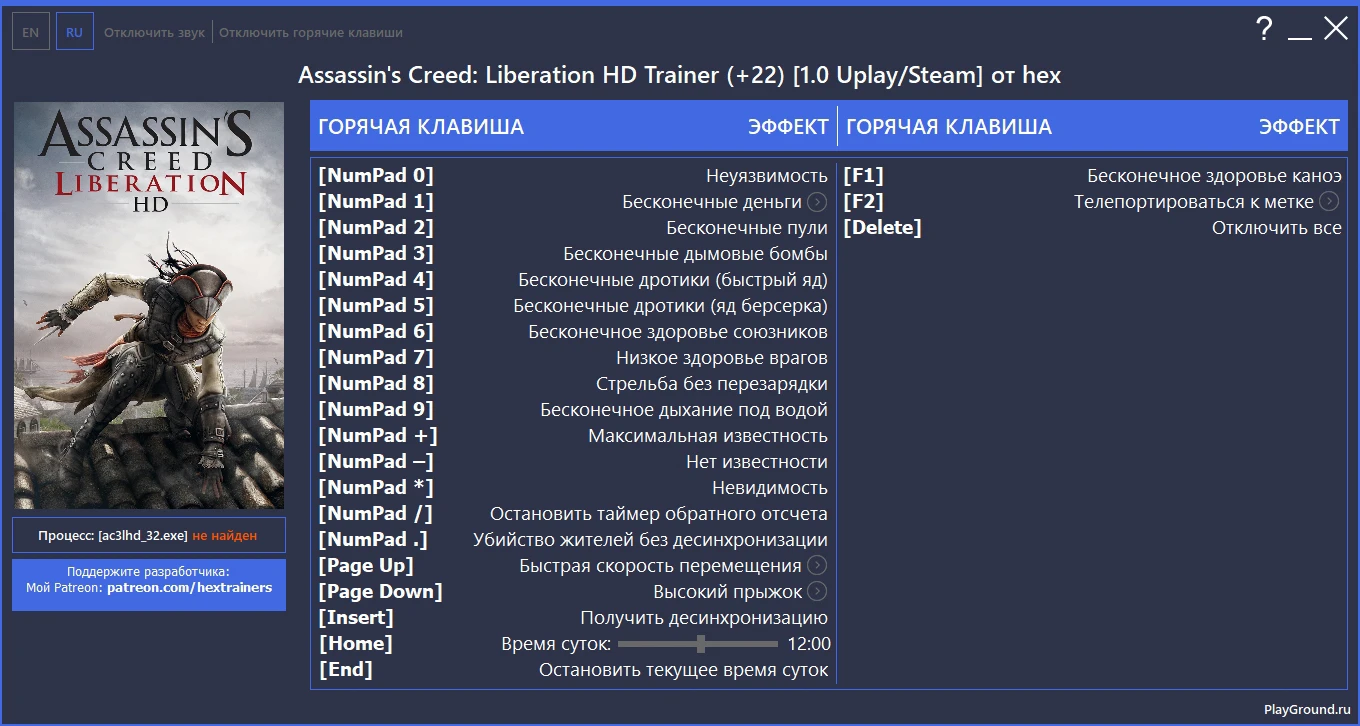
Task: Expand options for 'Высокий прыжок'
Action: point(816,591)
